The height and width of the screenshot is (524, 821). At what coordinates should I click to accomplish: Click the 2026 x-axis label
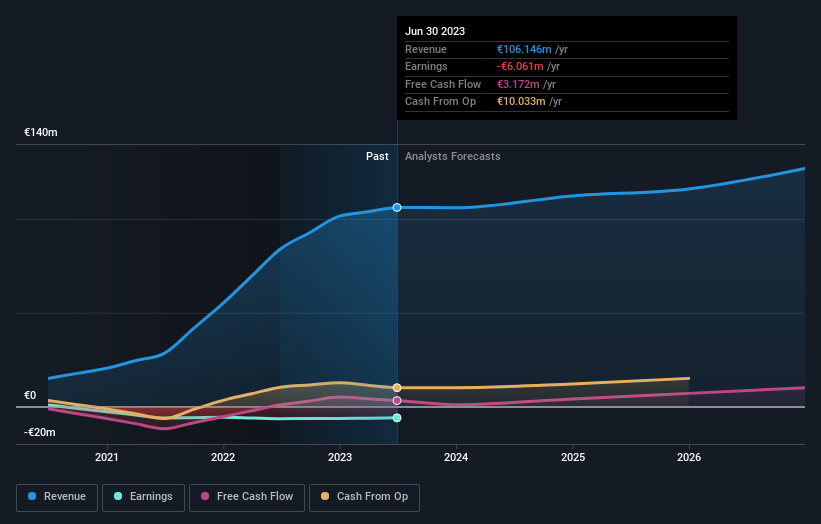(x=689, y=458)
